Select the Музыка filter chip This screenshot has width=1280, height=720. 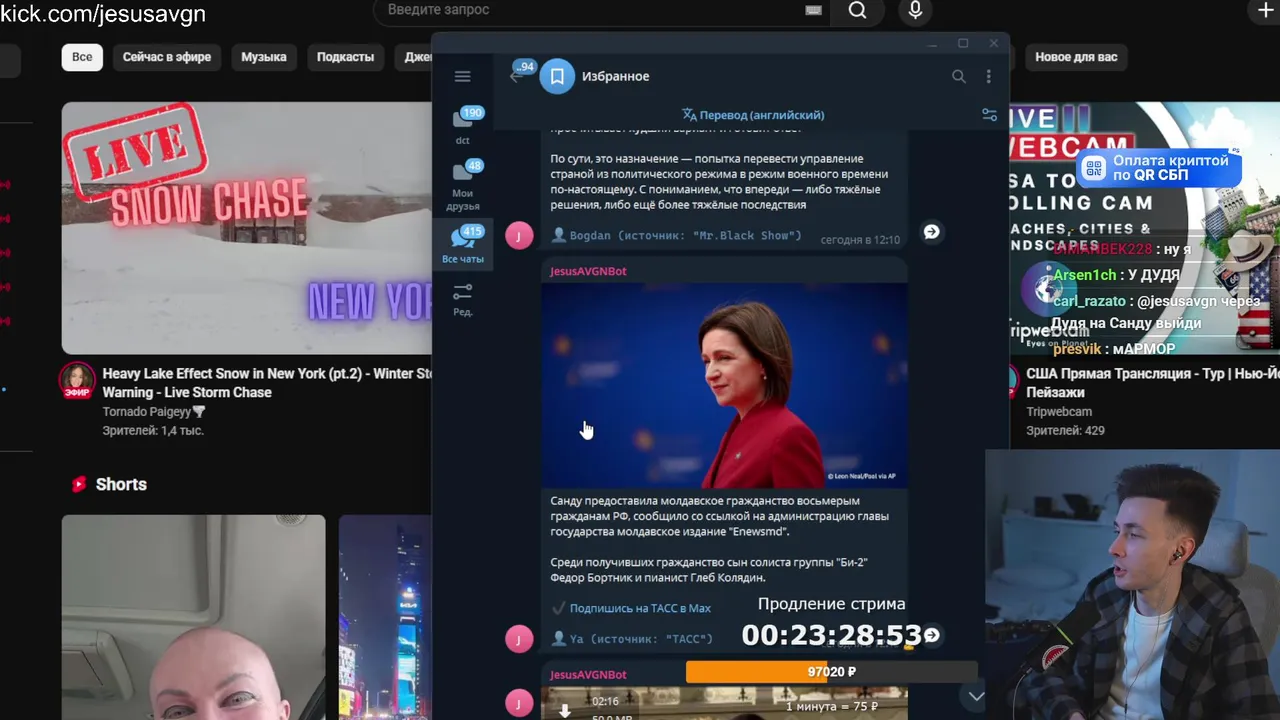tap(264, 57)
